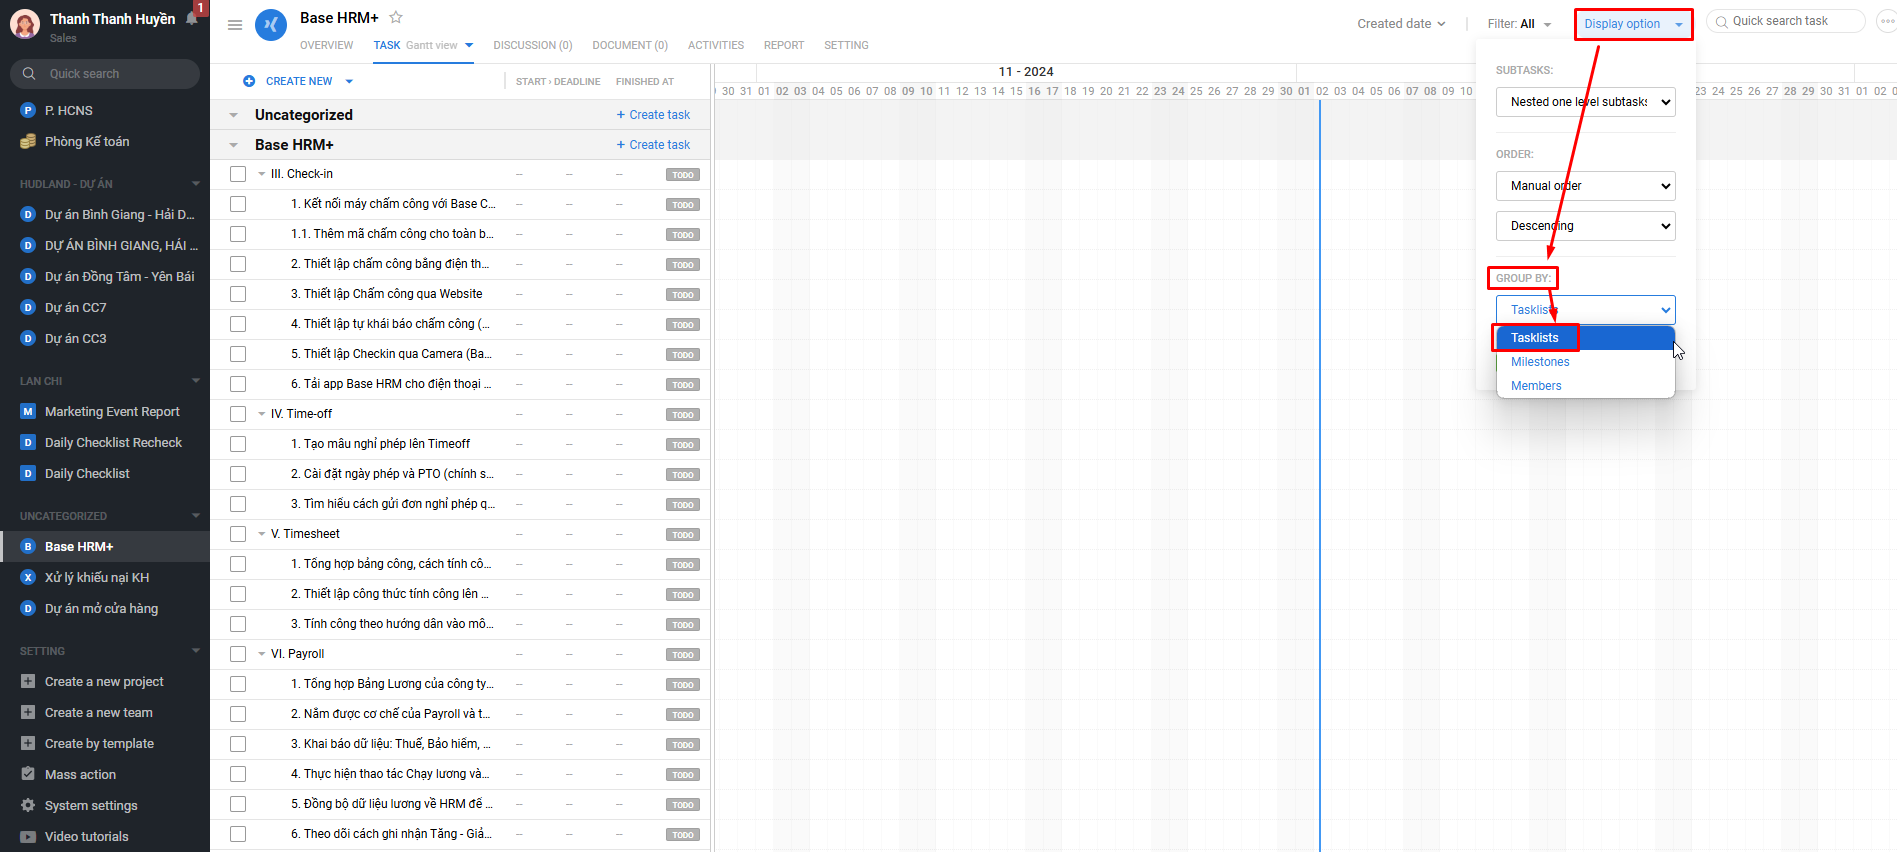1897x852 pixels.
Task: Click Create task in Base HRM+ row
Action: [653, 145]
